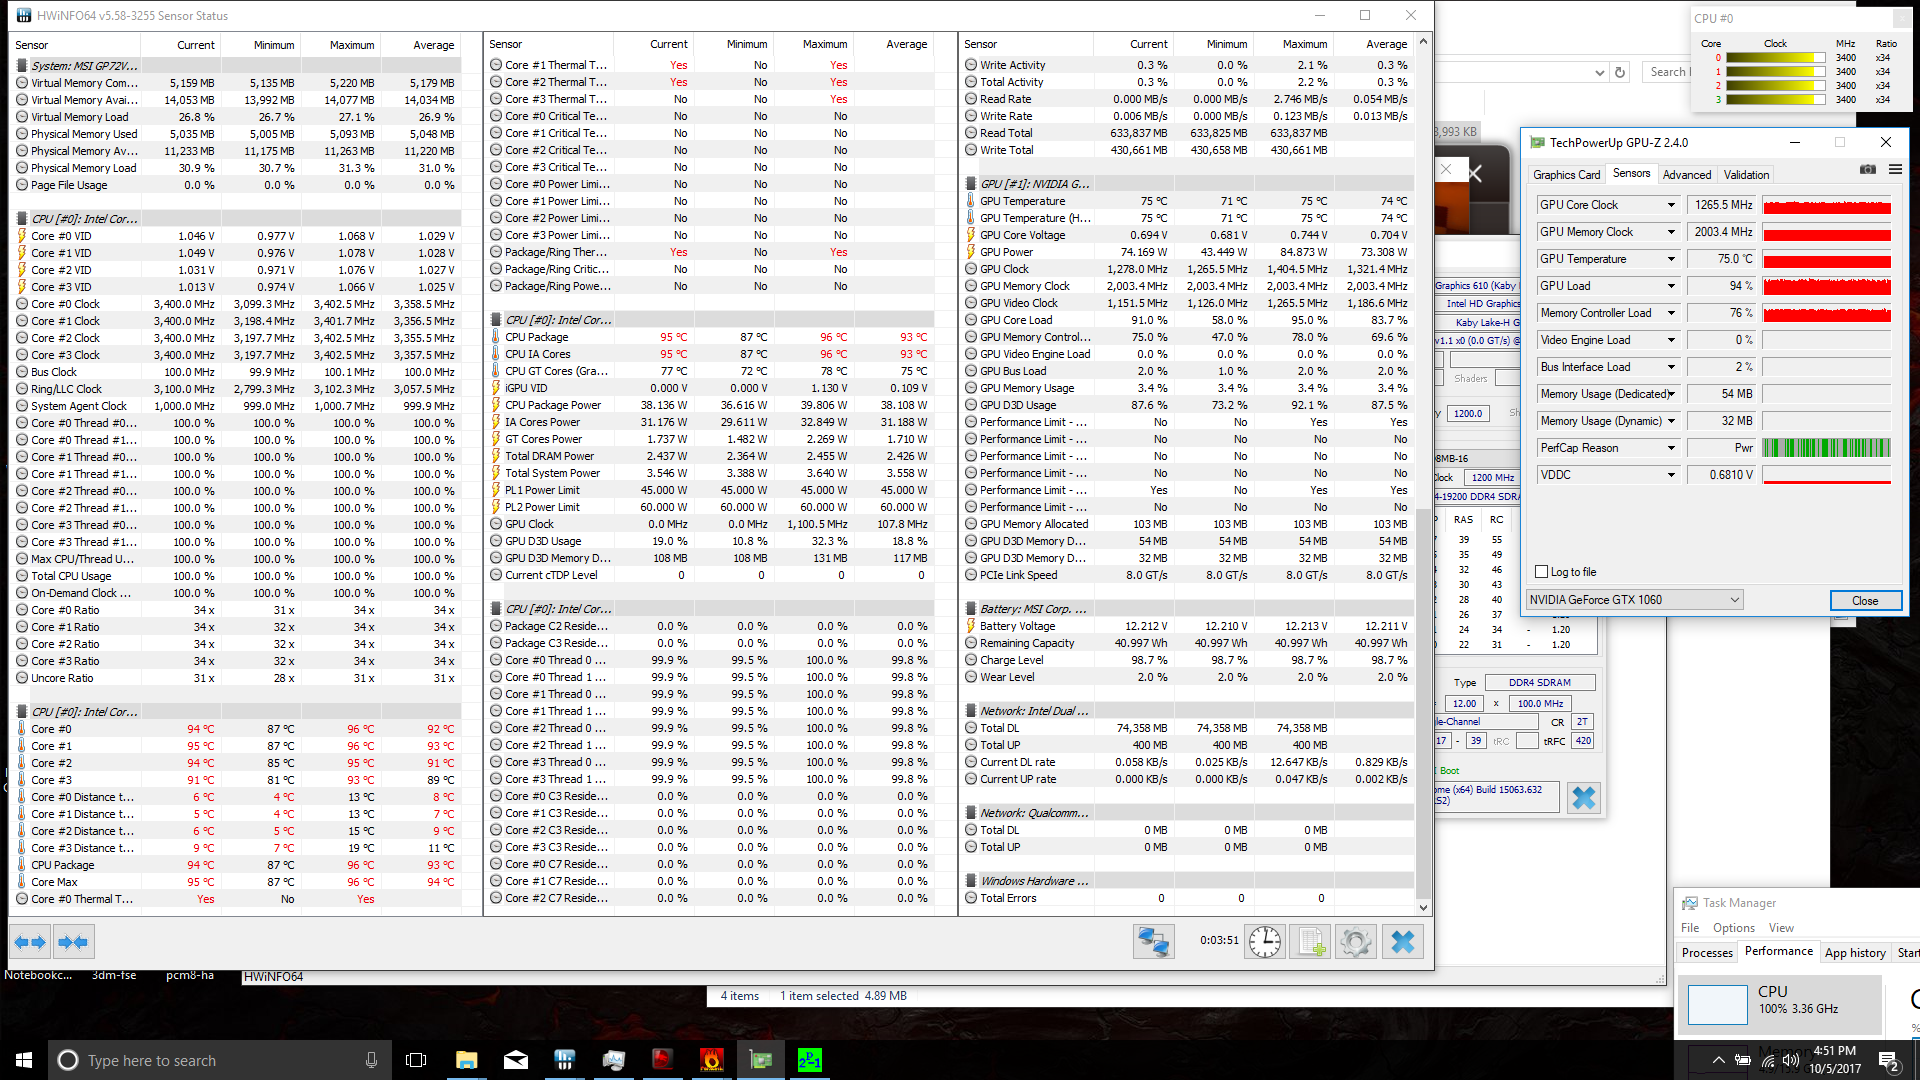Open the NVIDIA GeForce GTX 1060 selector
1920x1080 pixels.
tap(1634, 600)
